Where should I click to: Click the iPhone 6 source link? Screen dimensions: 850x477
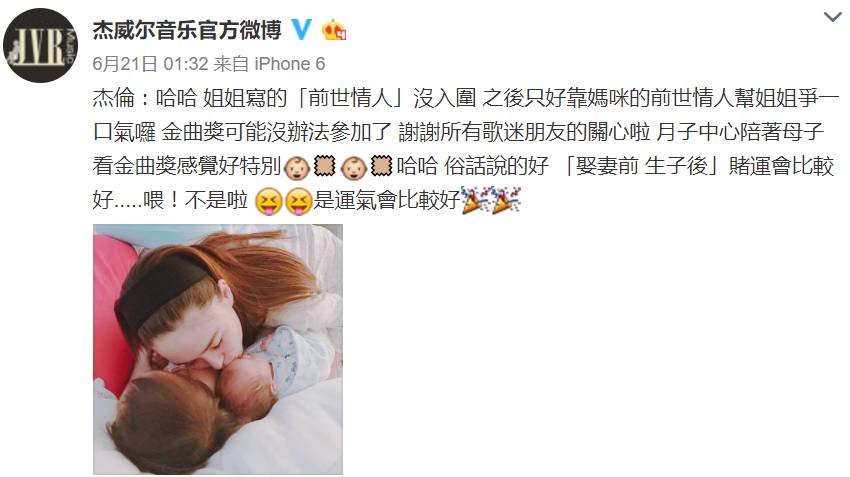pos(290,64)
